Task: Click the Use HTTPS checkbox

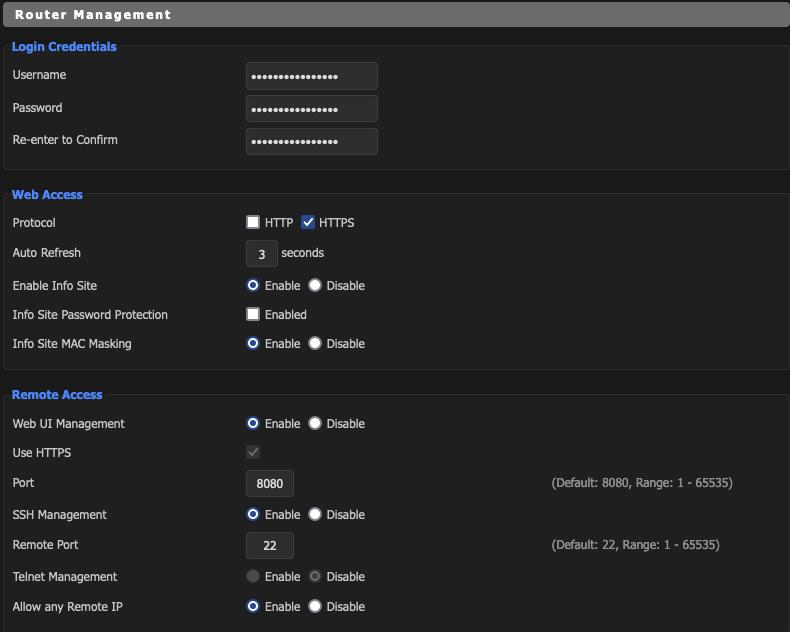Action: click(x=253, y=453)
